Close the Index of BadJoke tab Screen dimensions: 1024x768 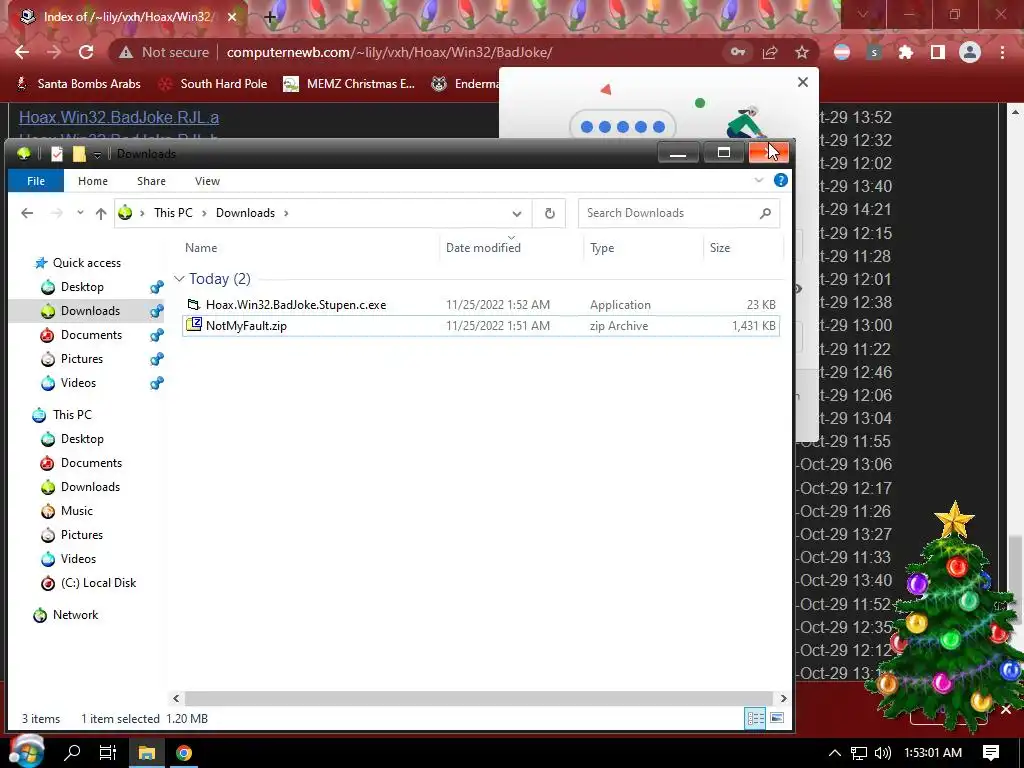click(x=232, y=17)
